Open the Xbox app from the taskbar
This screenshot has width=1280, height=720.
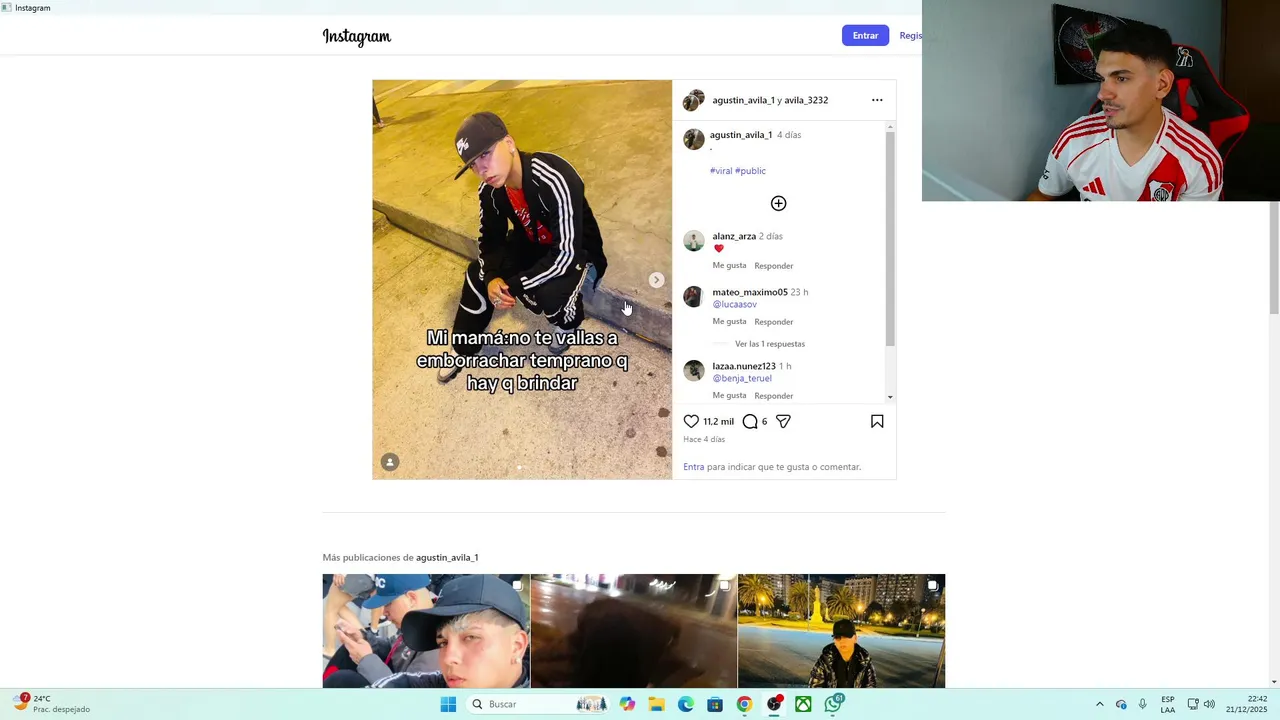tap(803, 704)
